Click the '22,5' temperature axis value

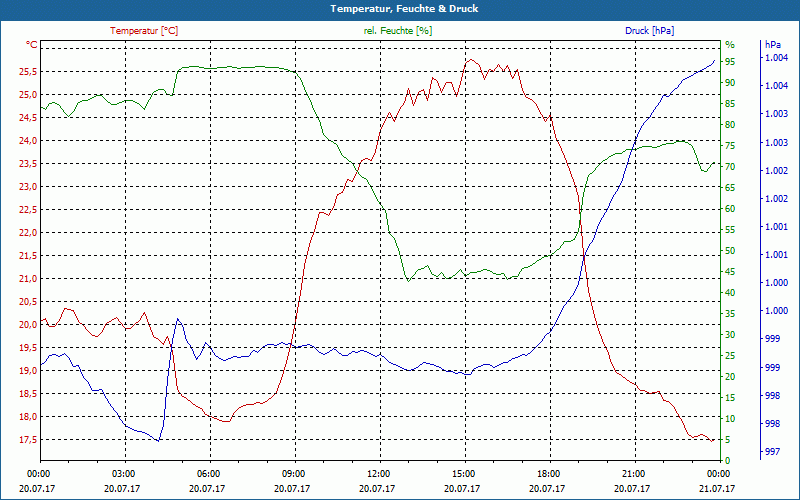click(x=28, y=210)
